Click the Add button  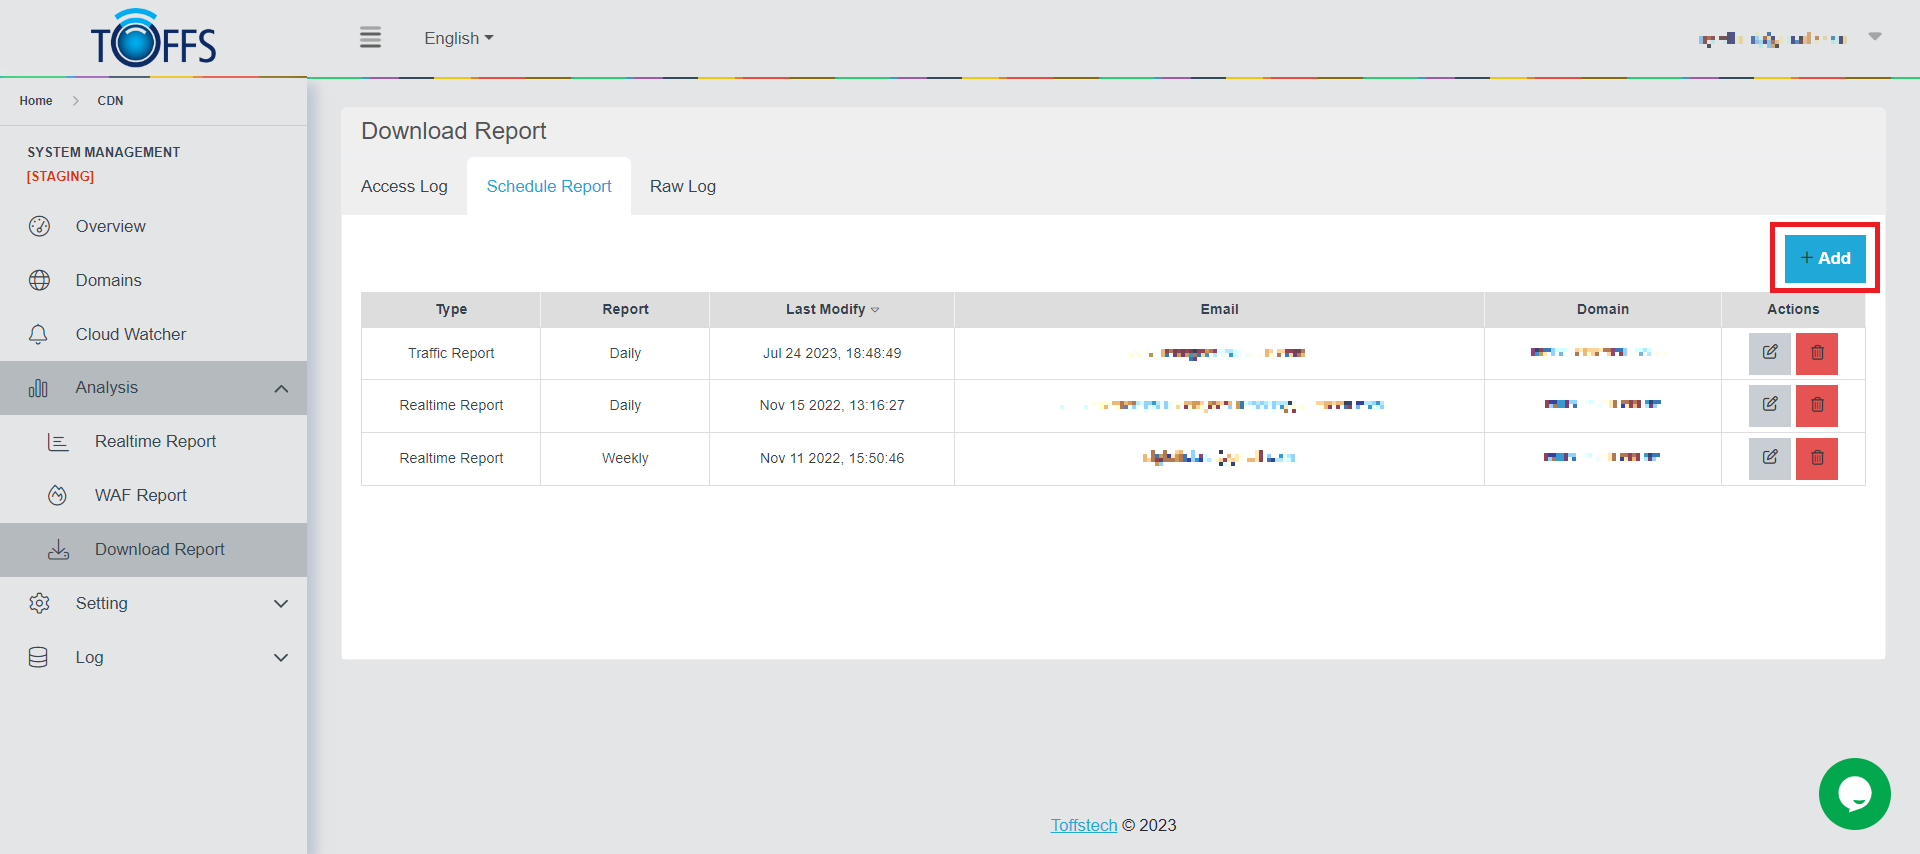pyautogui.click(x=1824, y=259)
